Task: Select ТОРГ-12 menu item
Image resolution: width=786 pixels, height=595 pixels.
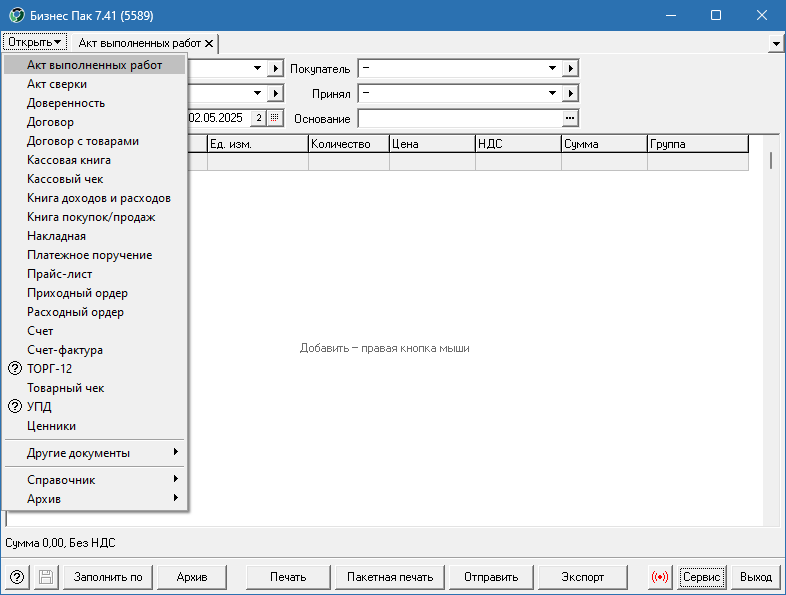Action: click(x=95, y=368)
